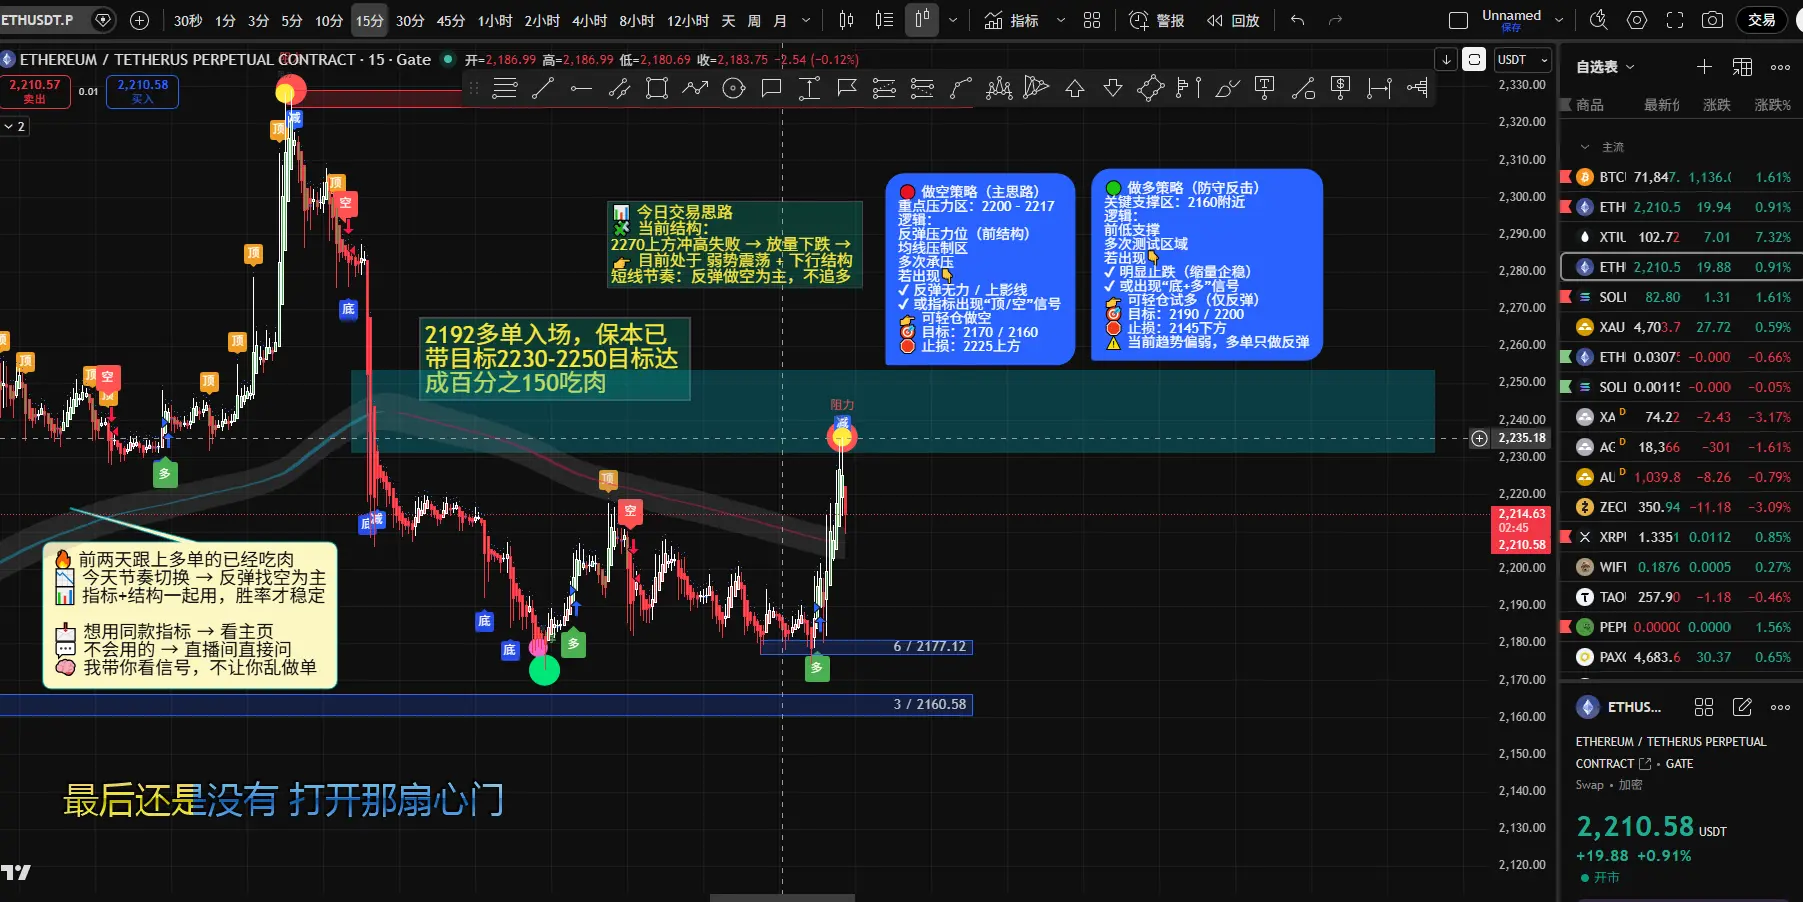The width and height of the screenshot is (1803, 902).
Task: Select the brush drawing tool
Action: (x=1227, y=88)
